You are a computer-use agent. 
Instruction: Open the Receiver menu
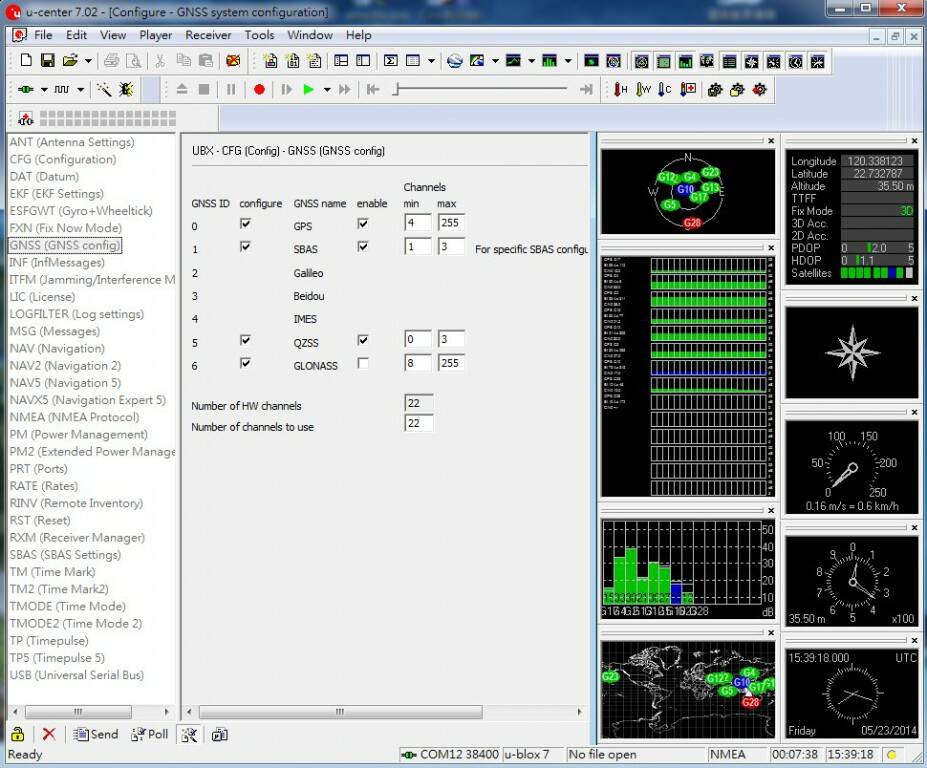(208, 35)
